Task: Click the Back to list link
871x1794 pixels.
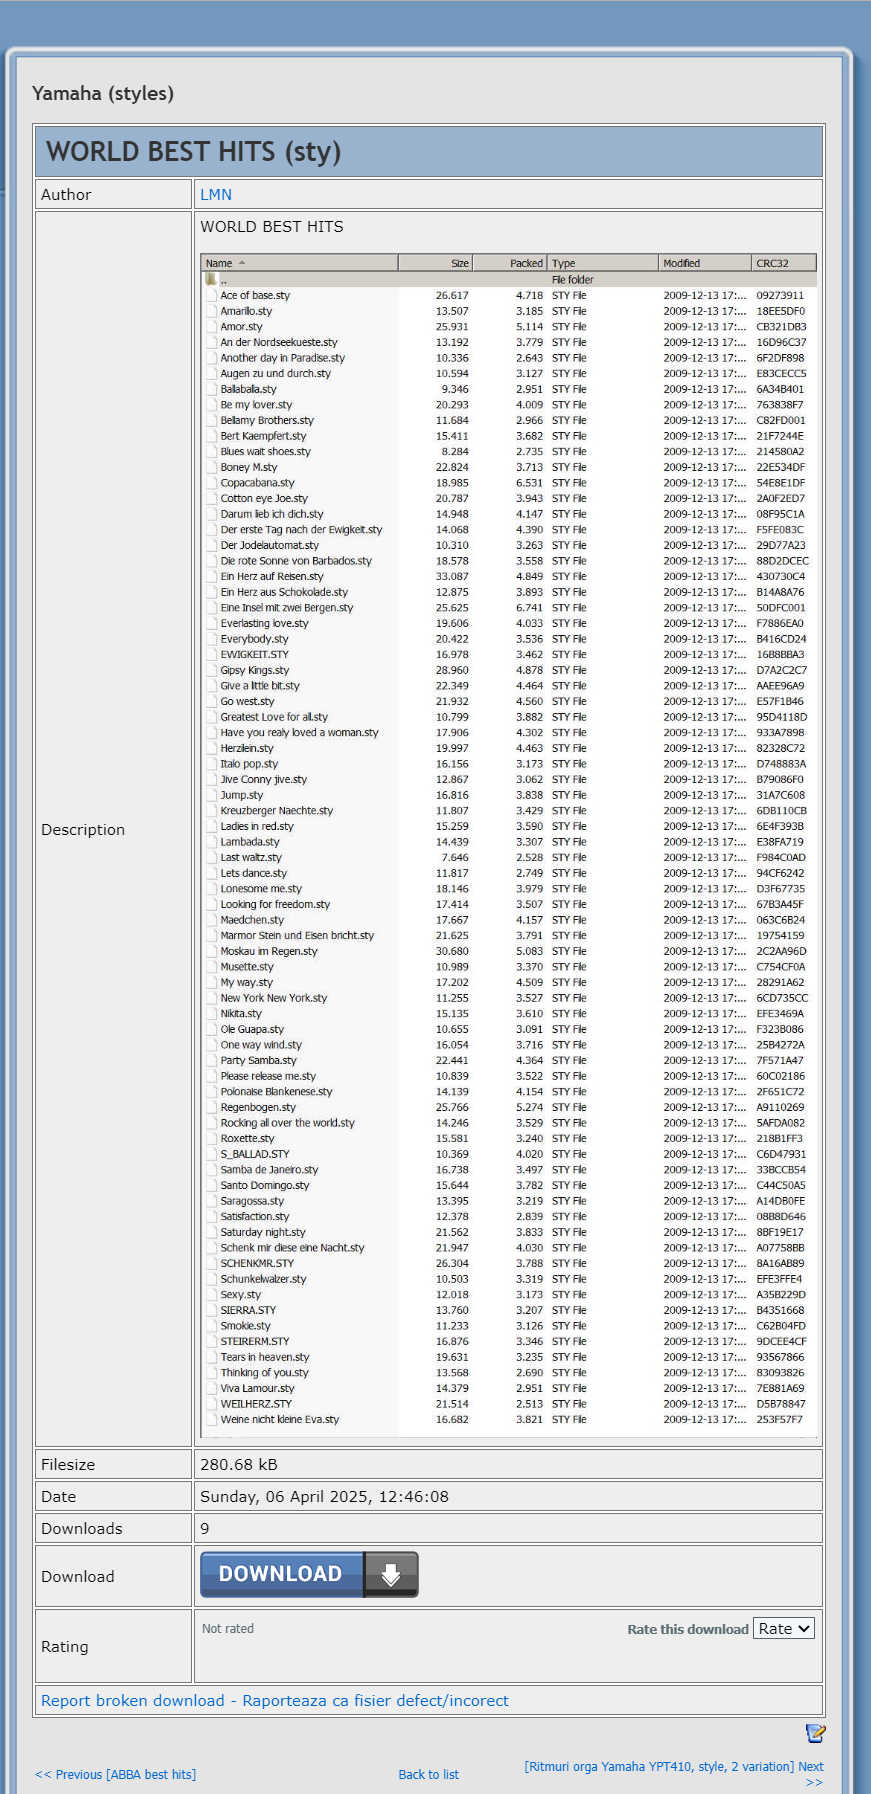Action: tap(429, 1774)
